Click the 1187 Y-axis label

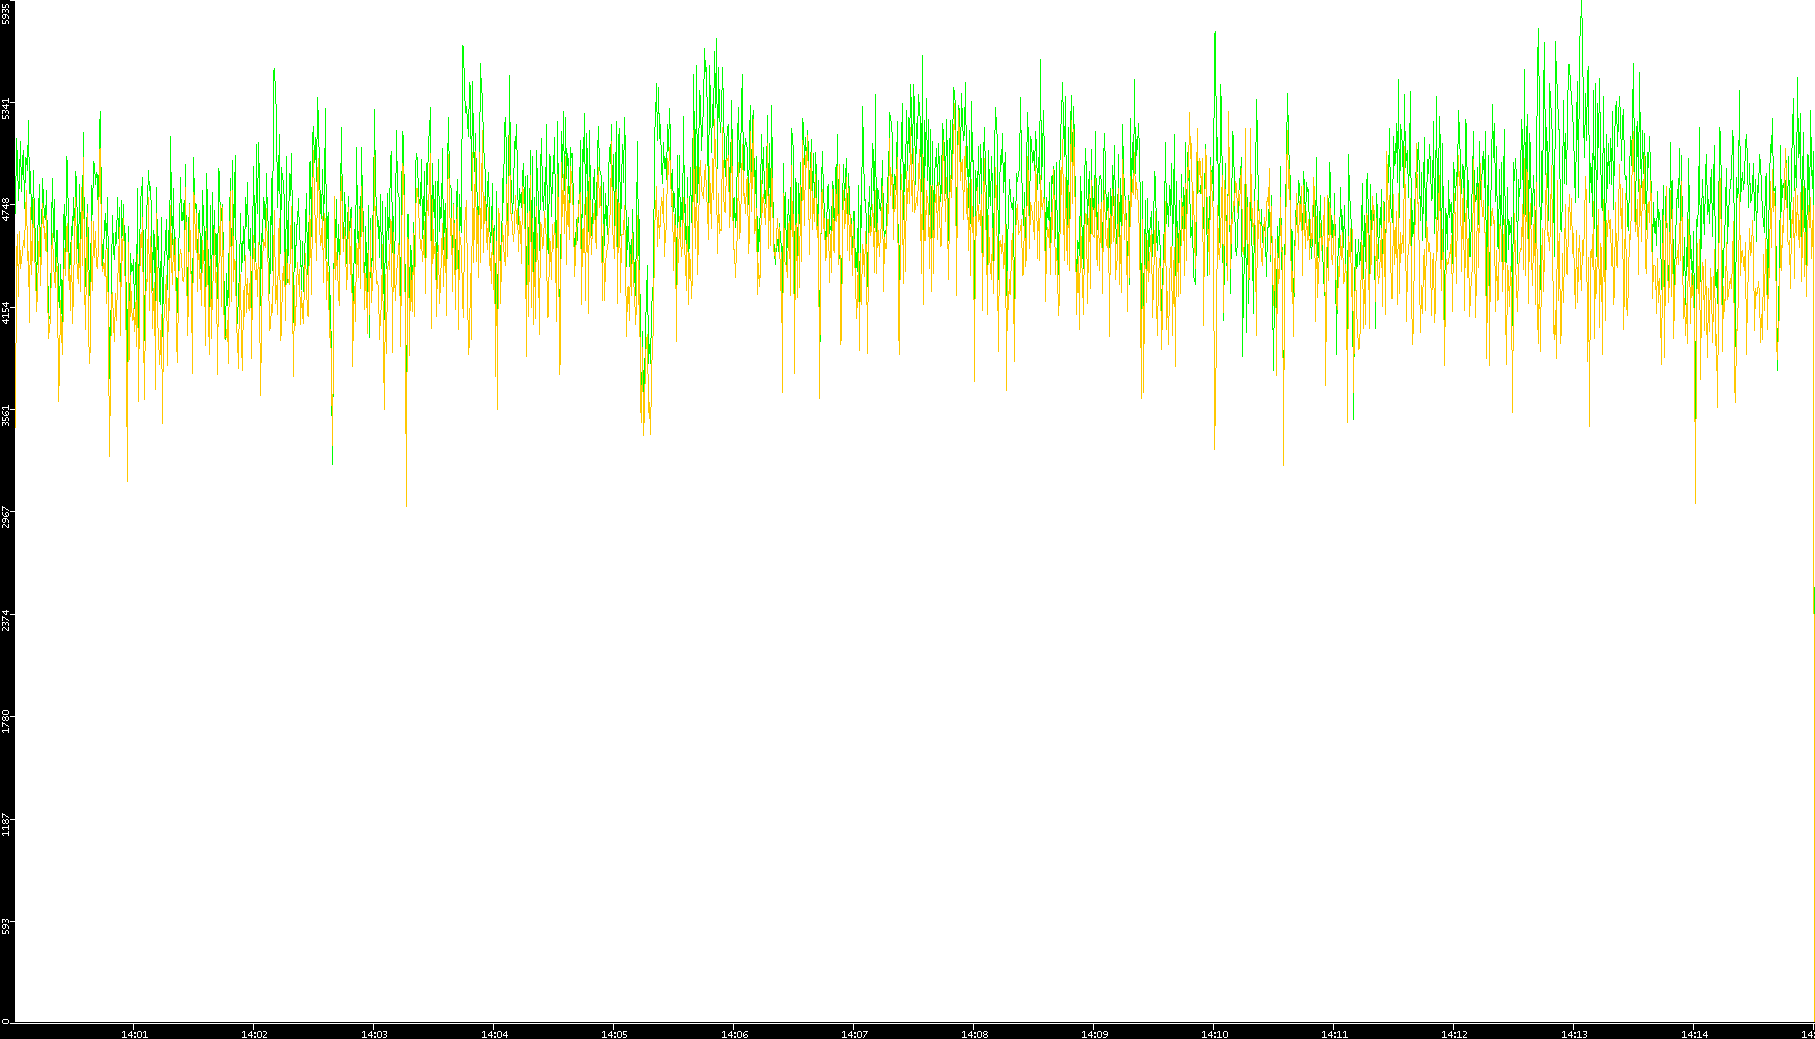(x=6, y=826)
